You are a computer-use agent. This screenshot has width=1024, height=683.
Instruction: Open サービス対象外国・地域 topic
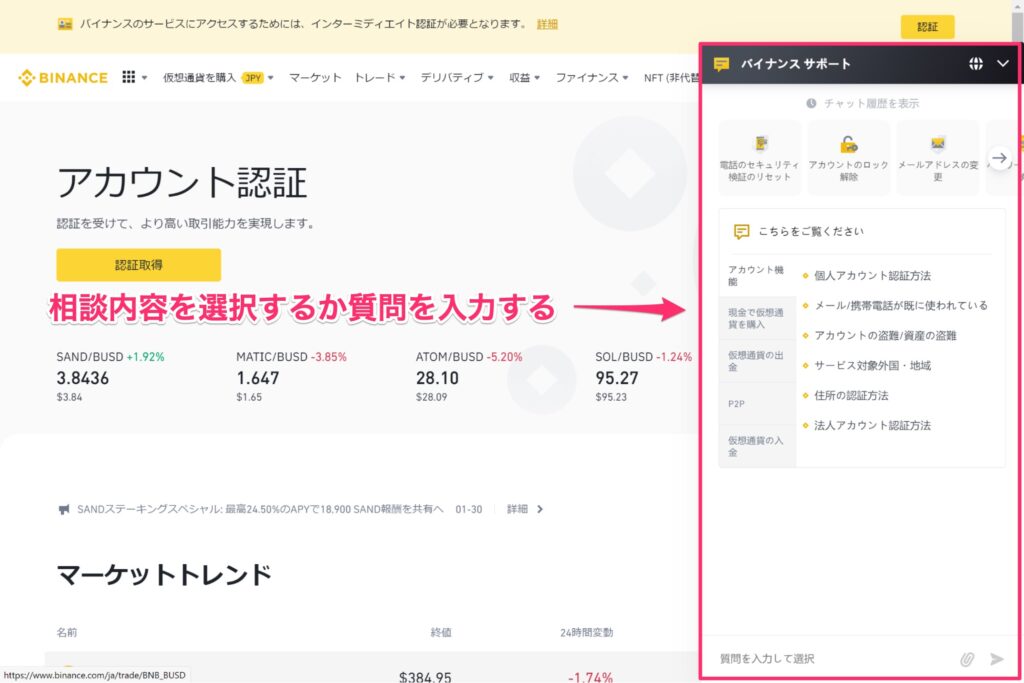tap(872, 366)
